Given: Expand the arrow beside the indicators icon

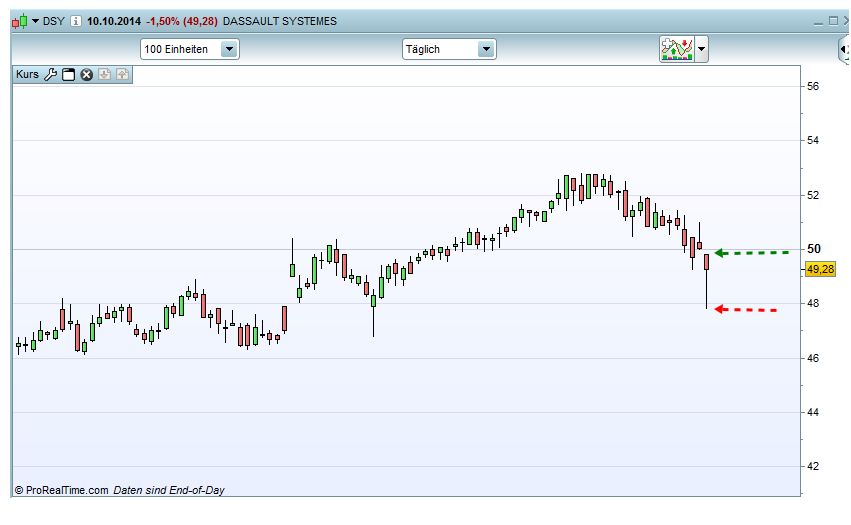Looking at the screenshot, I should click(x=702, y=49).
